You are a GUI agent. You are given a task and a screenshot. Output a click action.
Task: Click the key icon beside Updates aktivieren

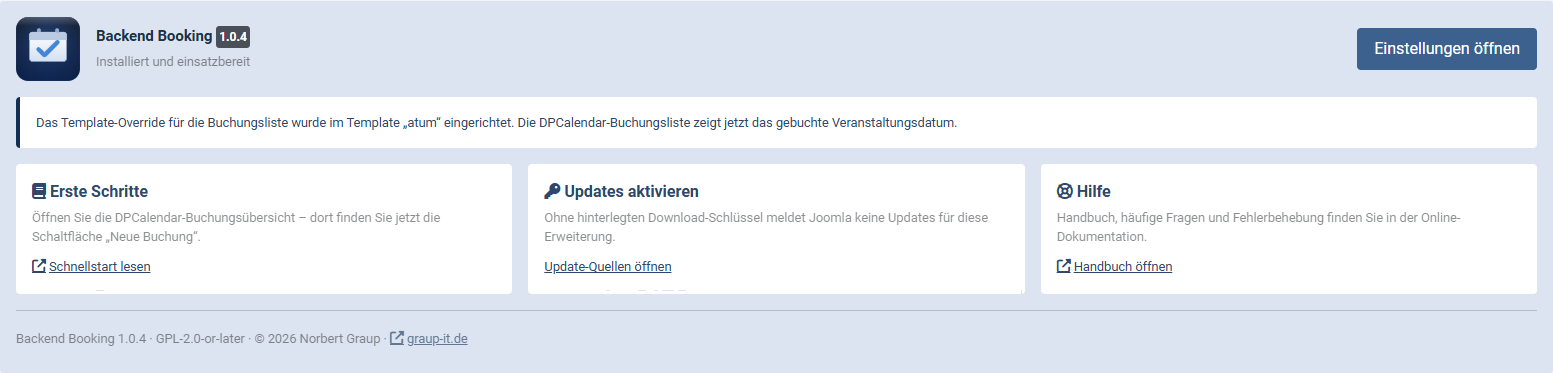click(x=552, y=191)
